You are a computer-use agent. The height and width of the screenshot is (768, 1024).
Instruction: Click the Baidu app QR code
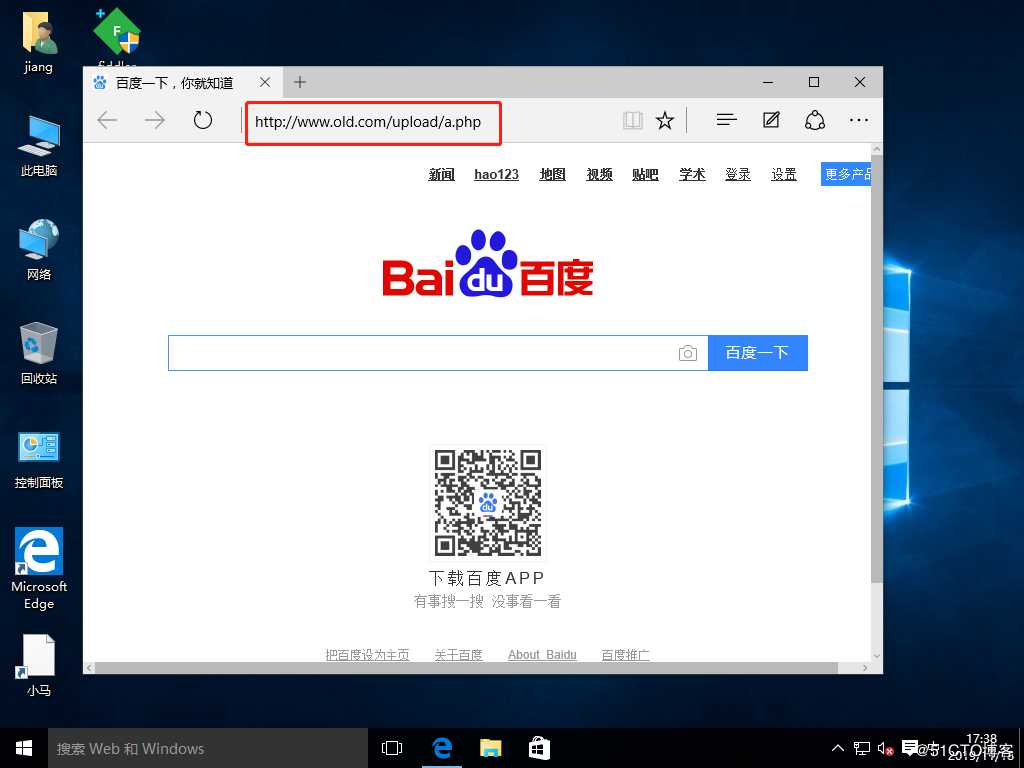tap(488, 503)
